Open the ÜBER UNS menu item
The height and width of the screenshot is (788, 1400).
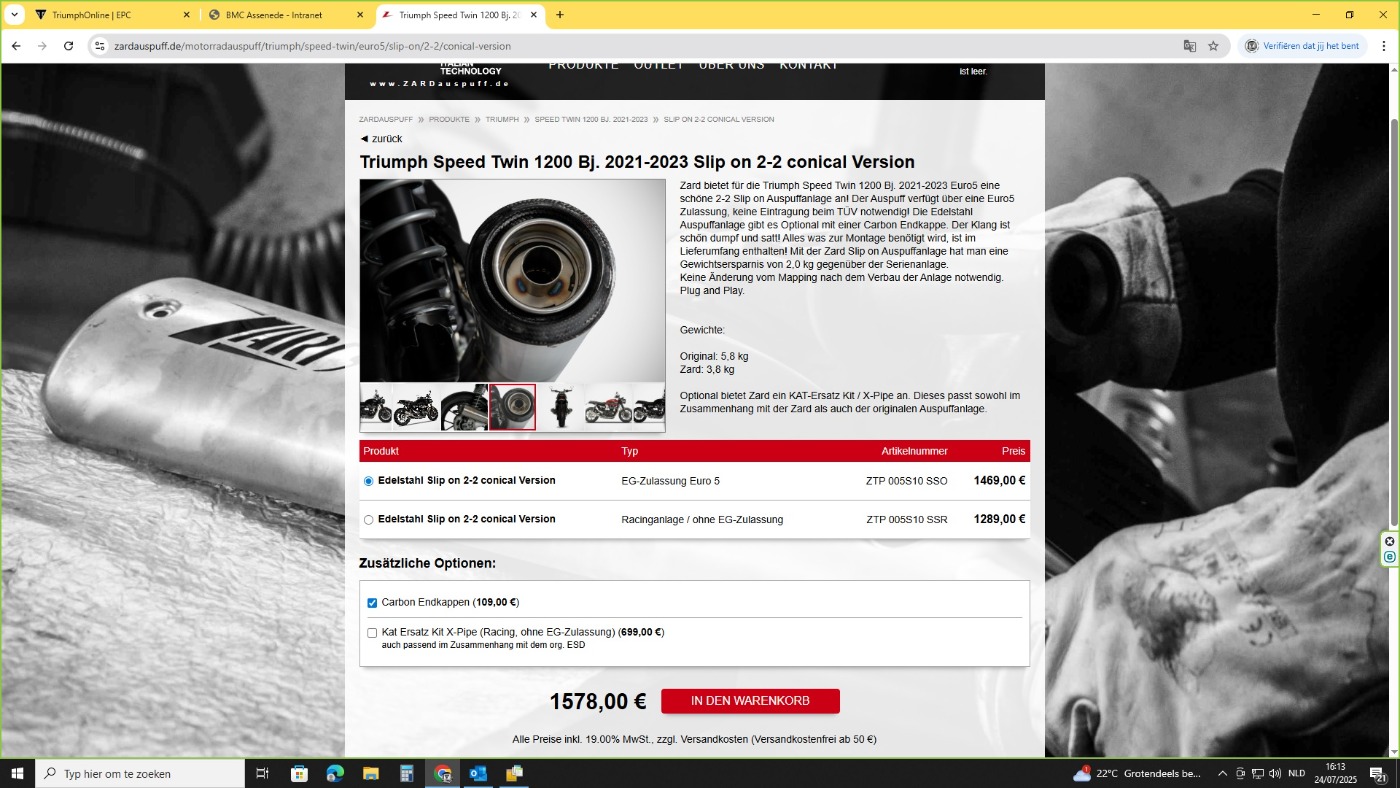click(x=731, y=66)
